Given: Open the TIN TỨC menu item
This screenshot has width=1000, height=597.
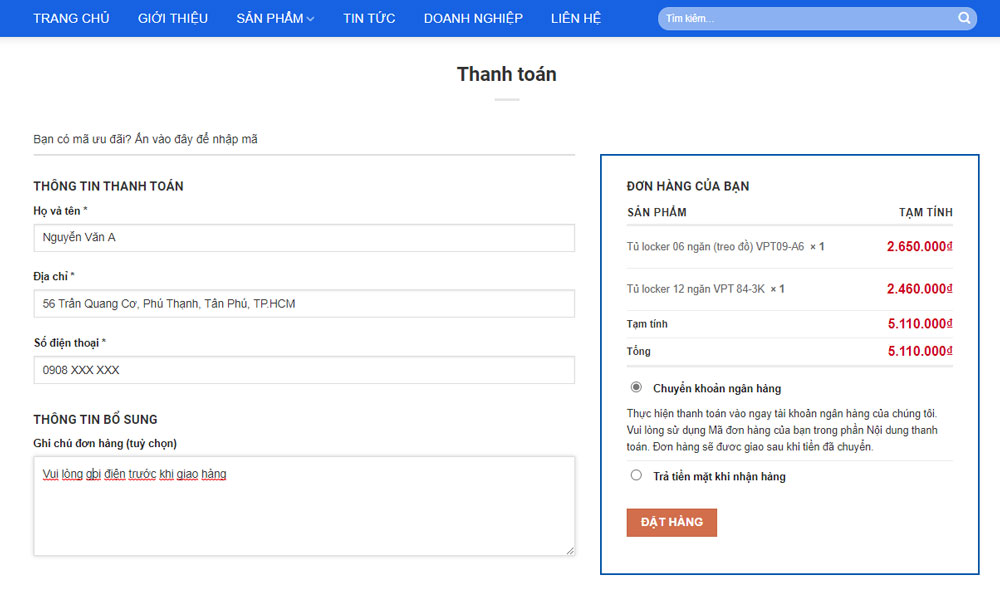Looking at the screenshot, I should coord(369,18).
